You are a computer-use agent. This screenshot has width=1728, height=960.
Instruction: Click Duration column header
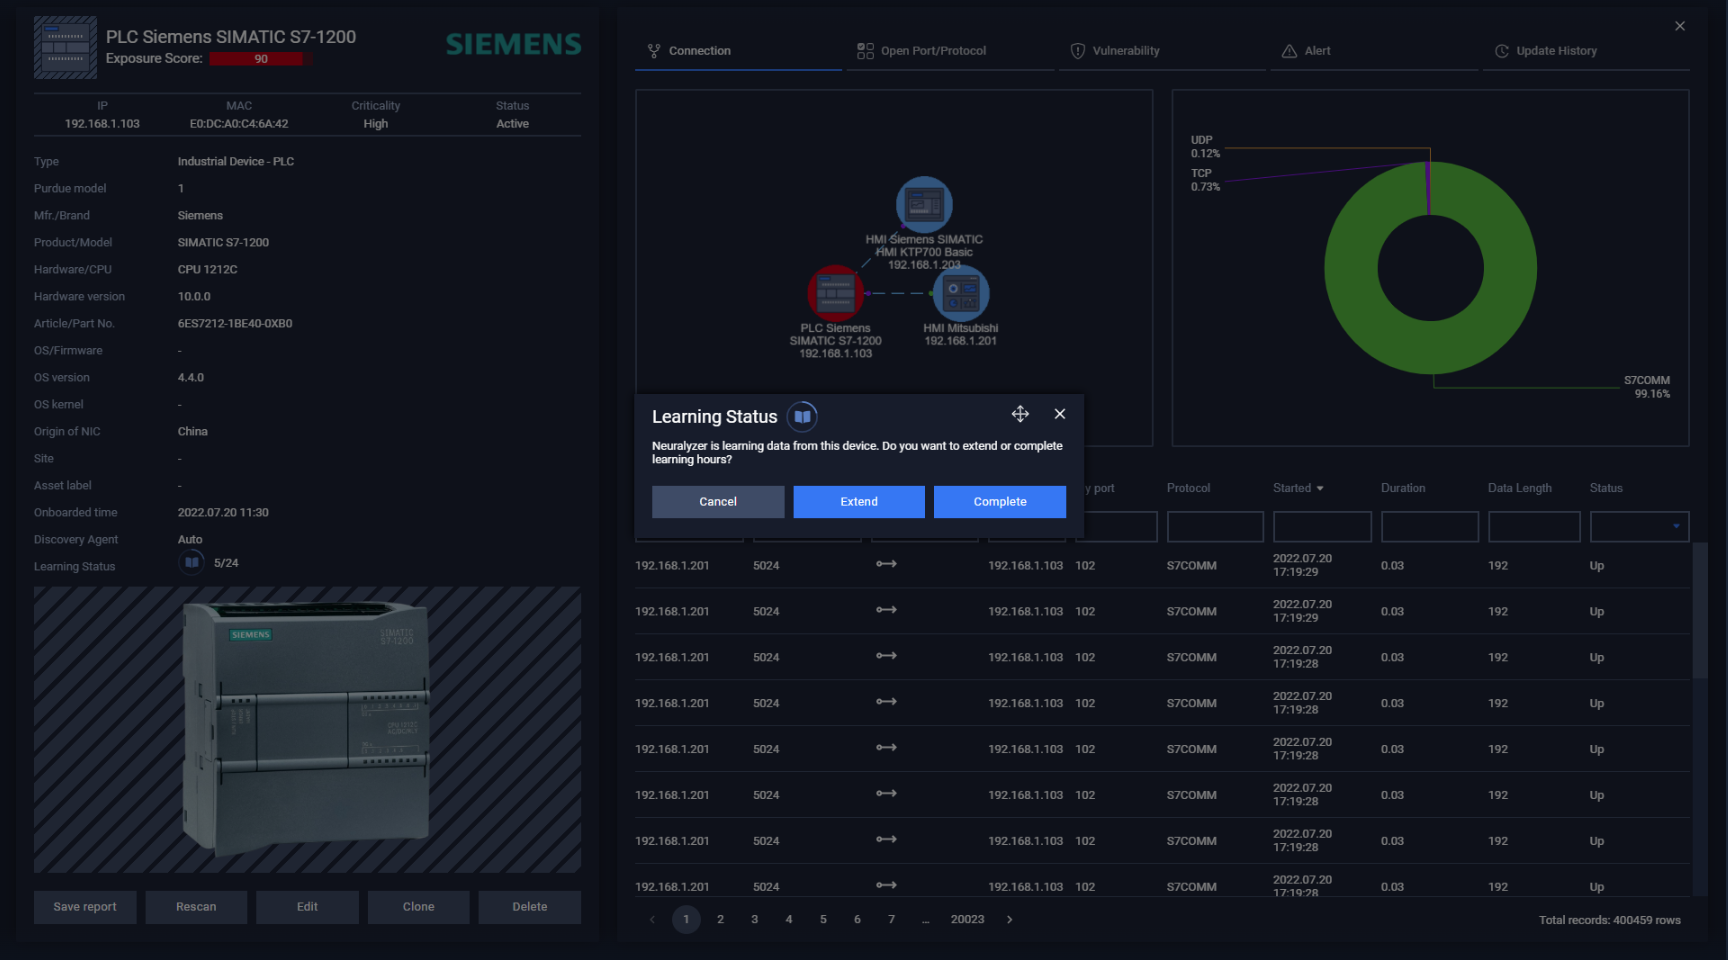point(1403,488)
